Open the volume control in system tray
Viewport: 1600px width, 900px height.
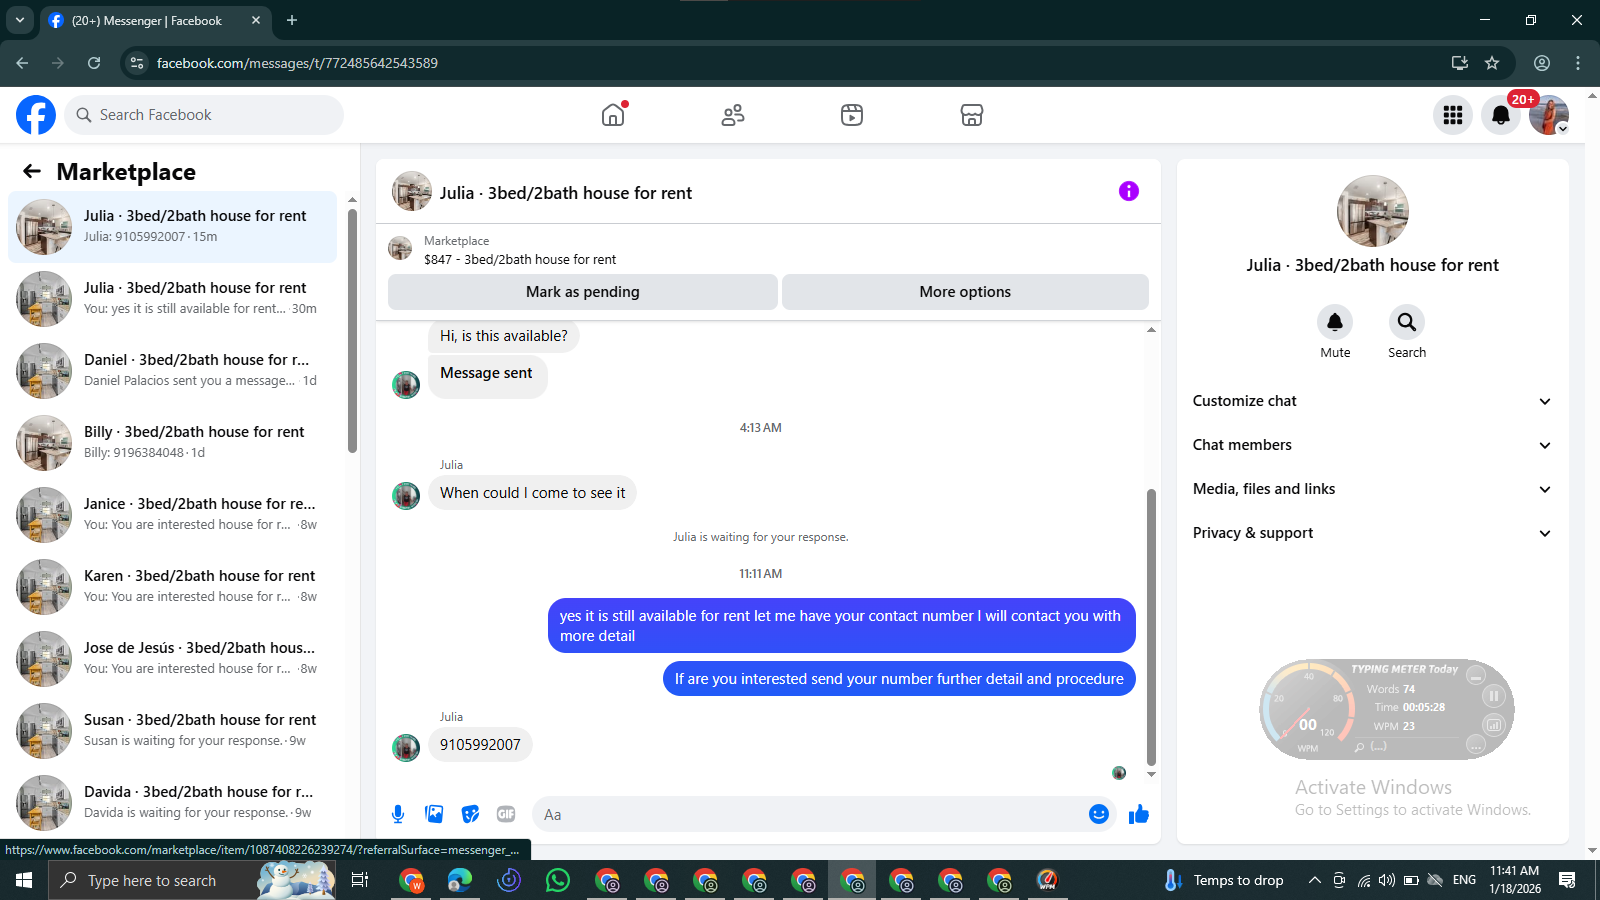pos(1387,880)
